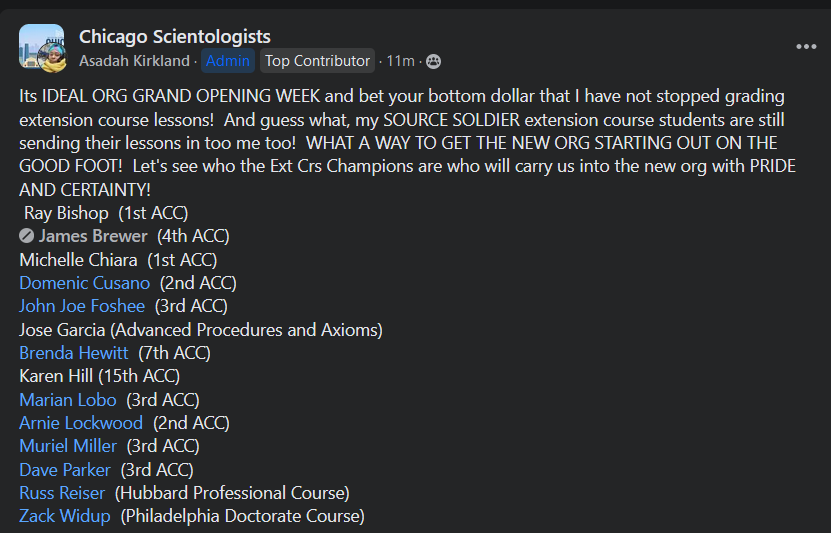This screenshot has width=831, height=533.
Task: Open Dave Parker's tagged profile
Action: point(65,470)
